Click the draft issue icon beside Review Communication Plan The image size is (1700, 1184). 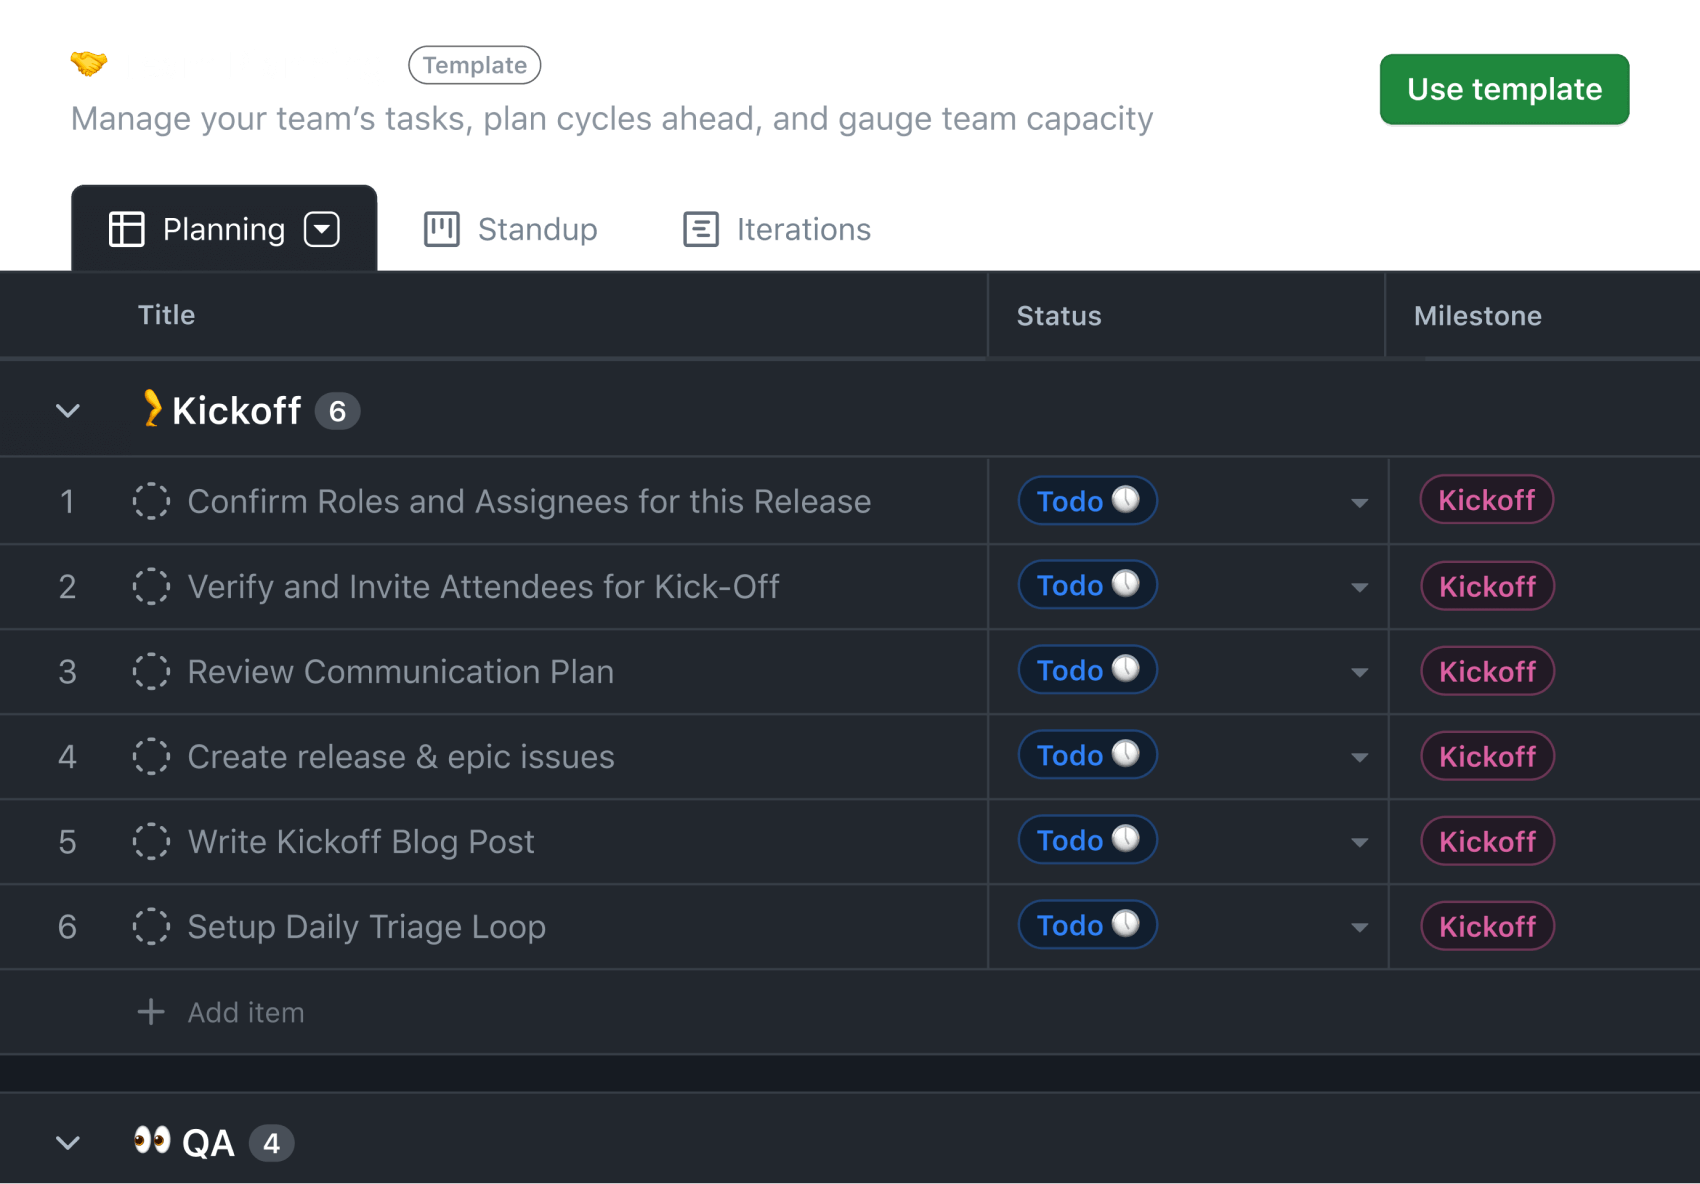coord(151,671)
